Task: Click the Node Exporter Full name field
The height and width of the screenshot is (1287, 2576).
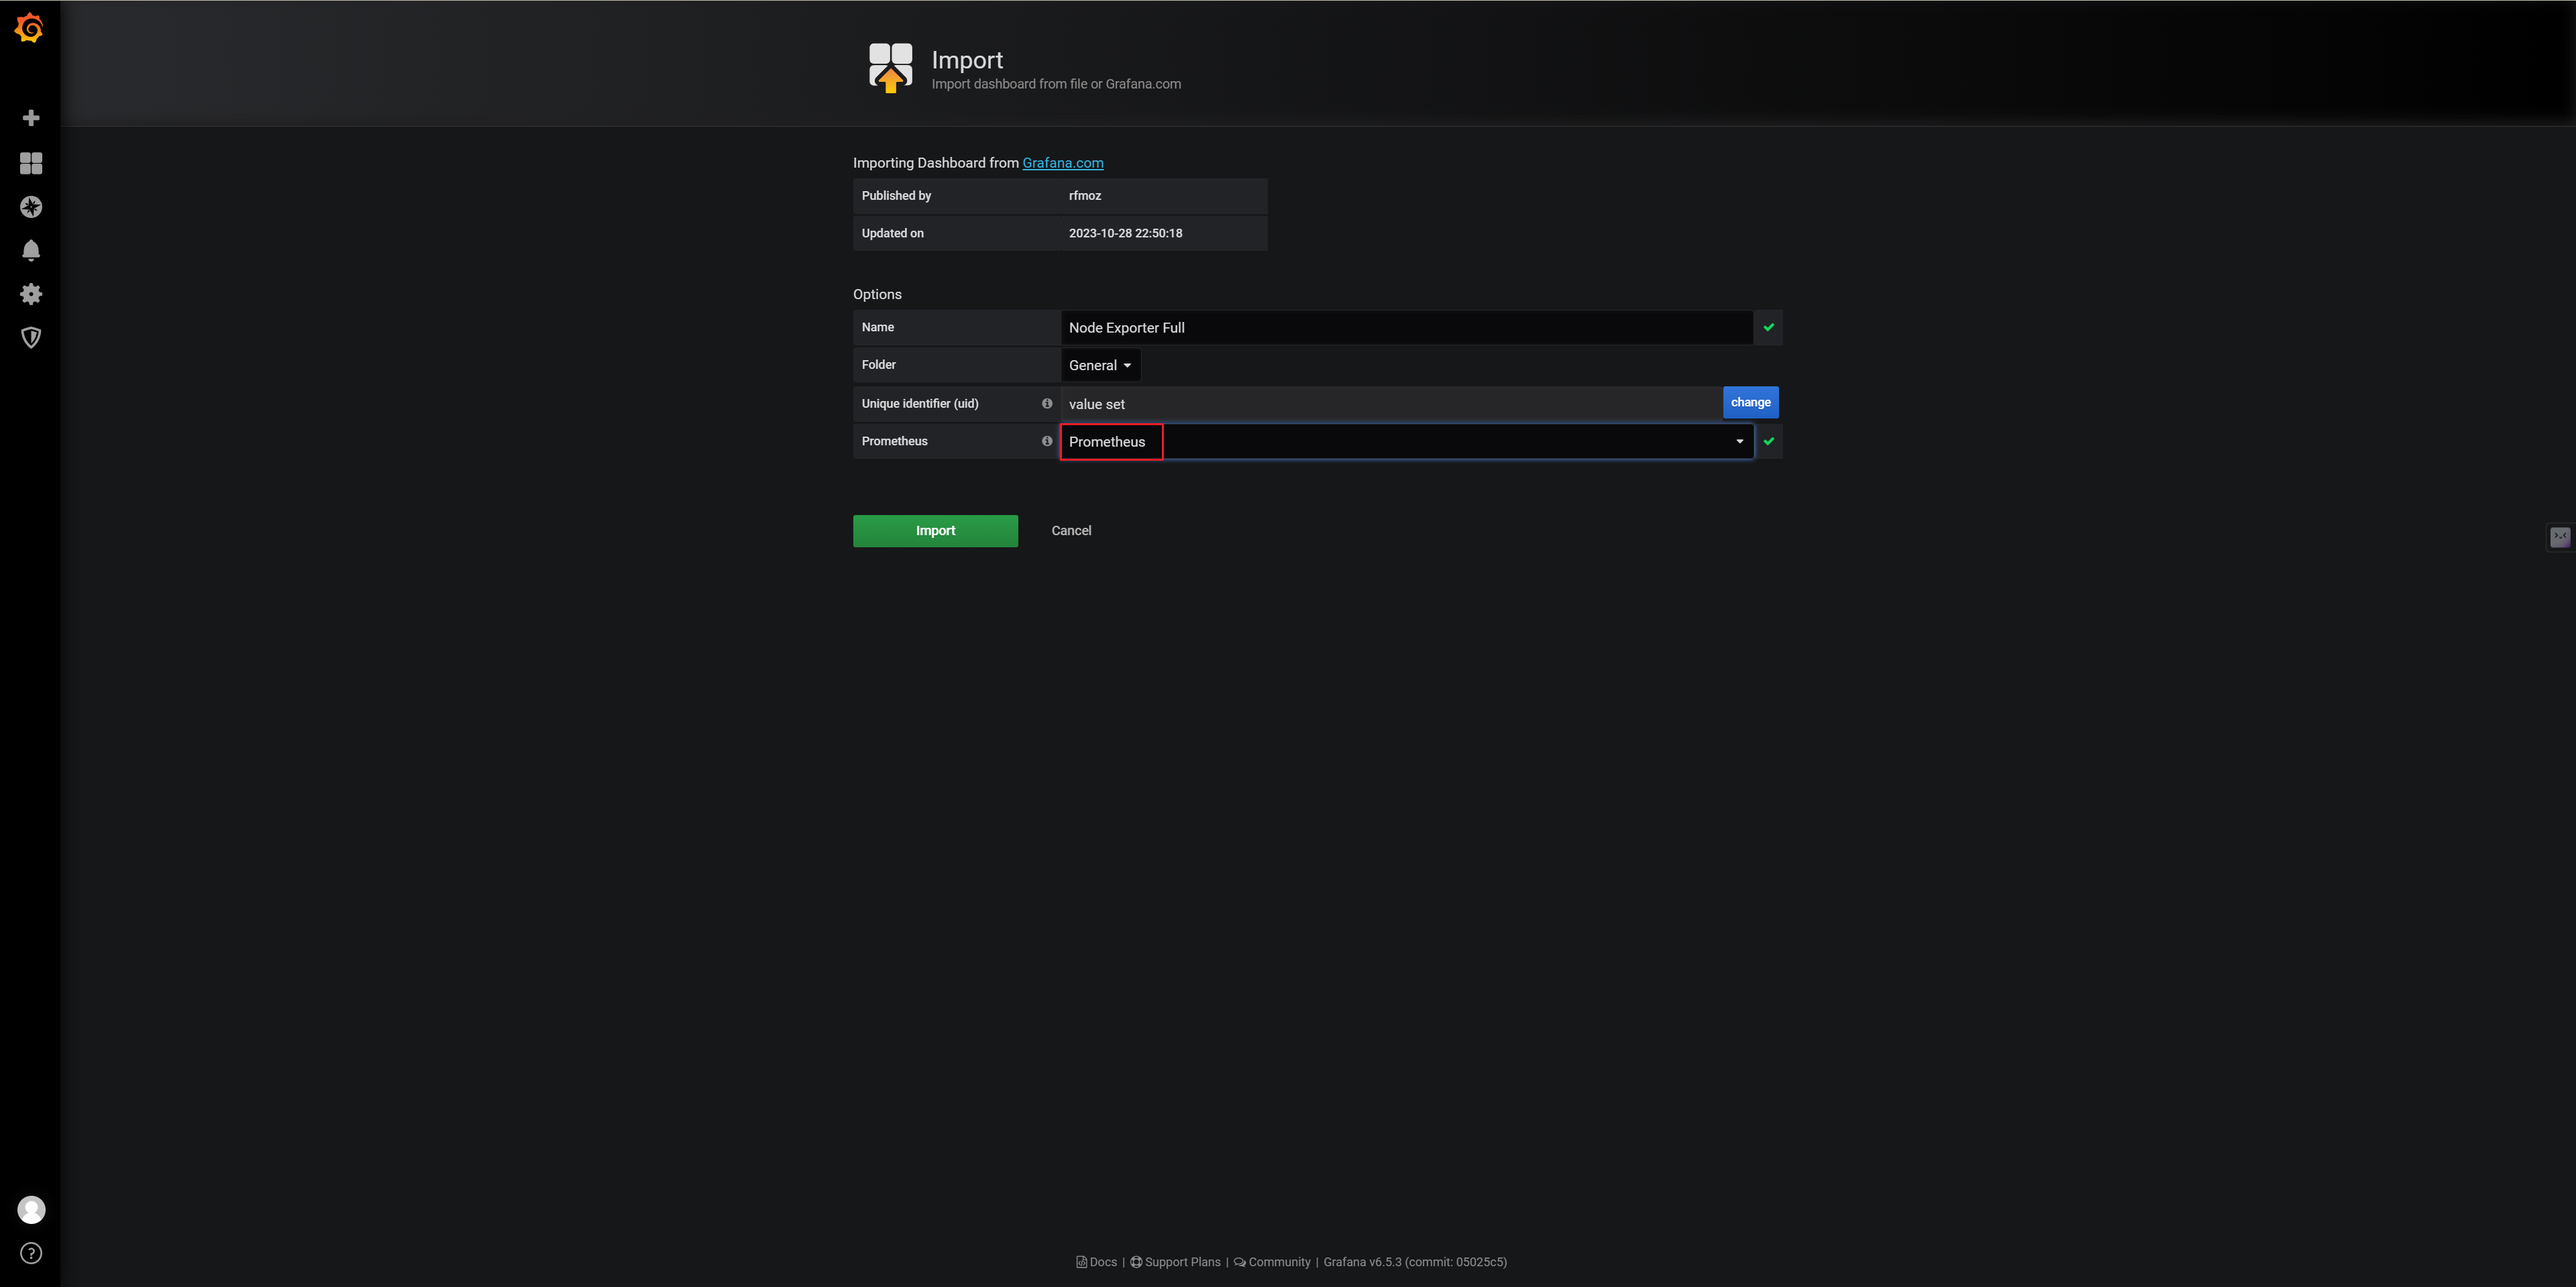Action: coord(1405,328)
